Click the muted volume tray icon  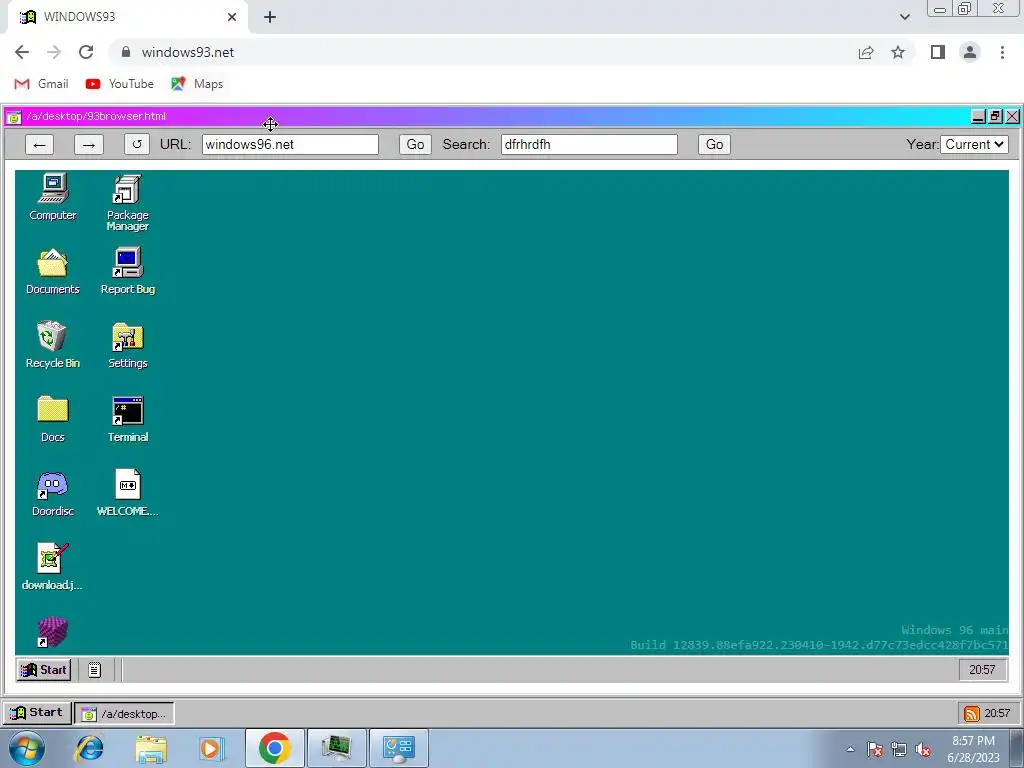[x=923, y=750]
